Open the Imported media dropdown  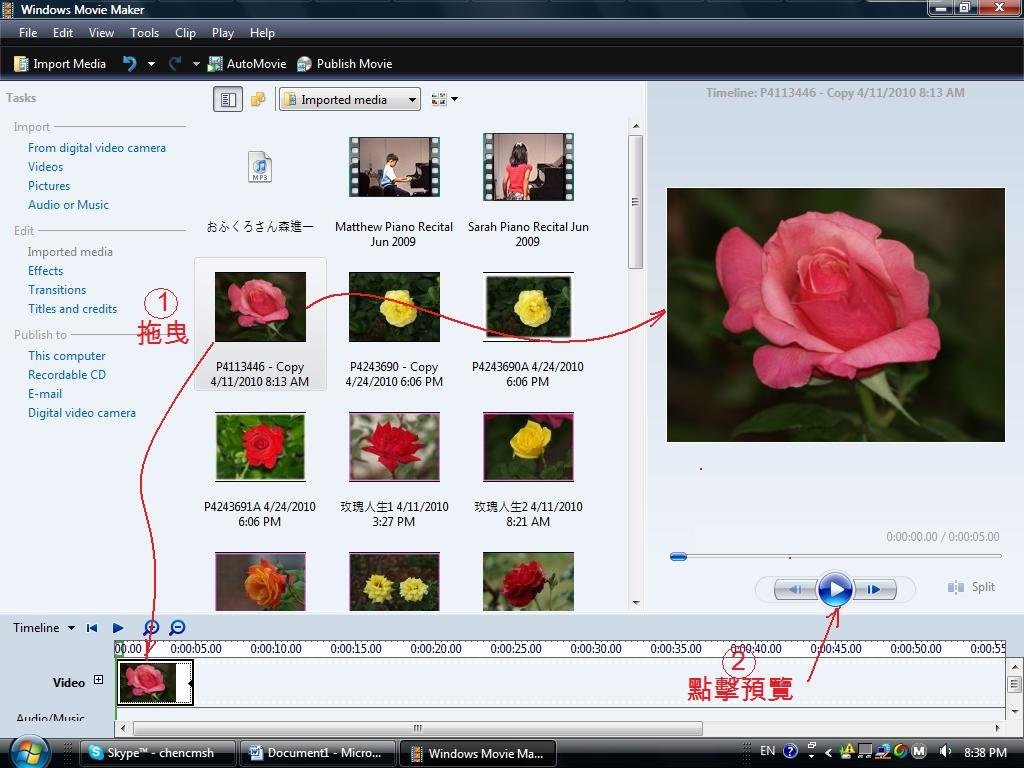coord(350,99)
